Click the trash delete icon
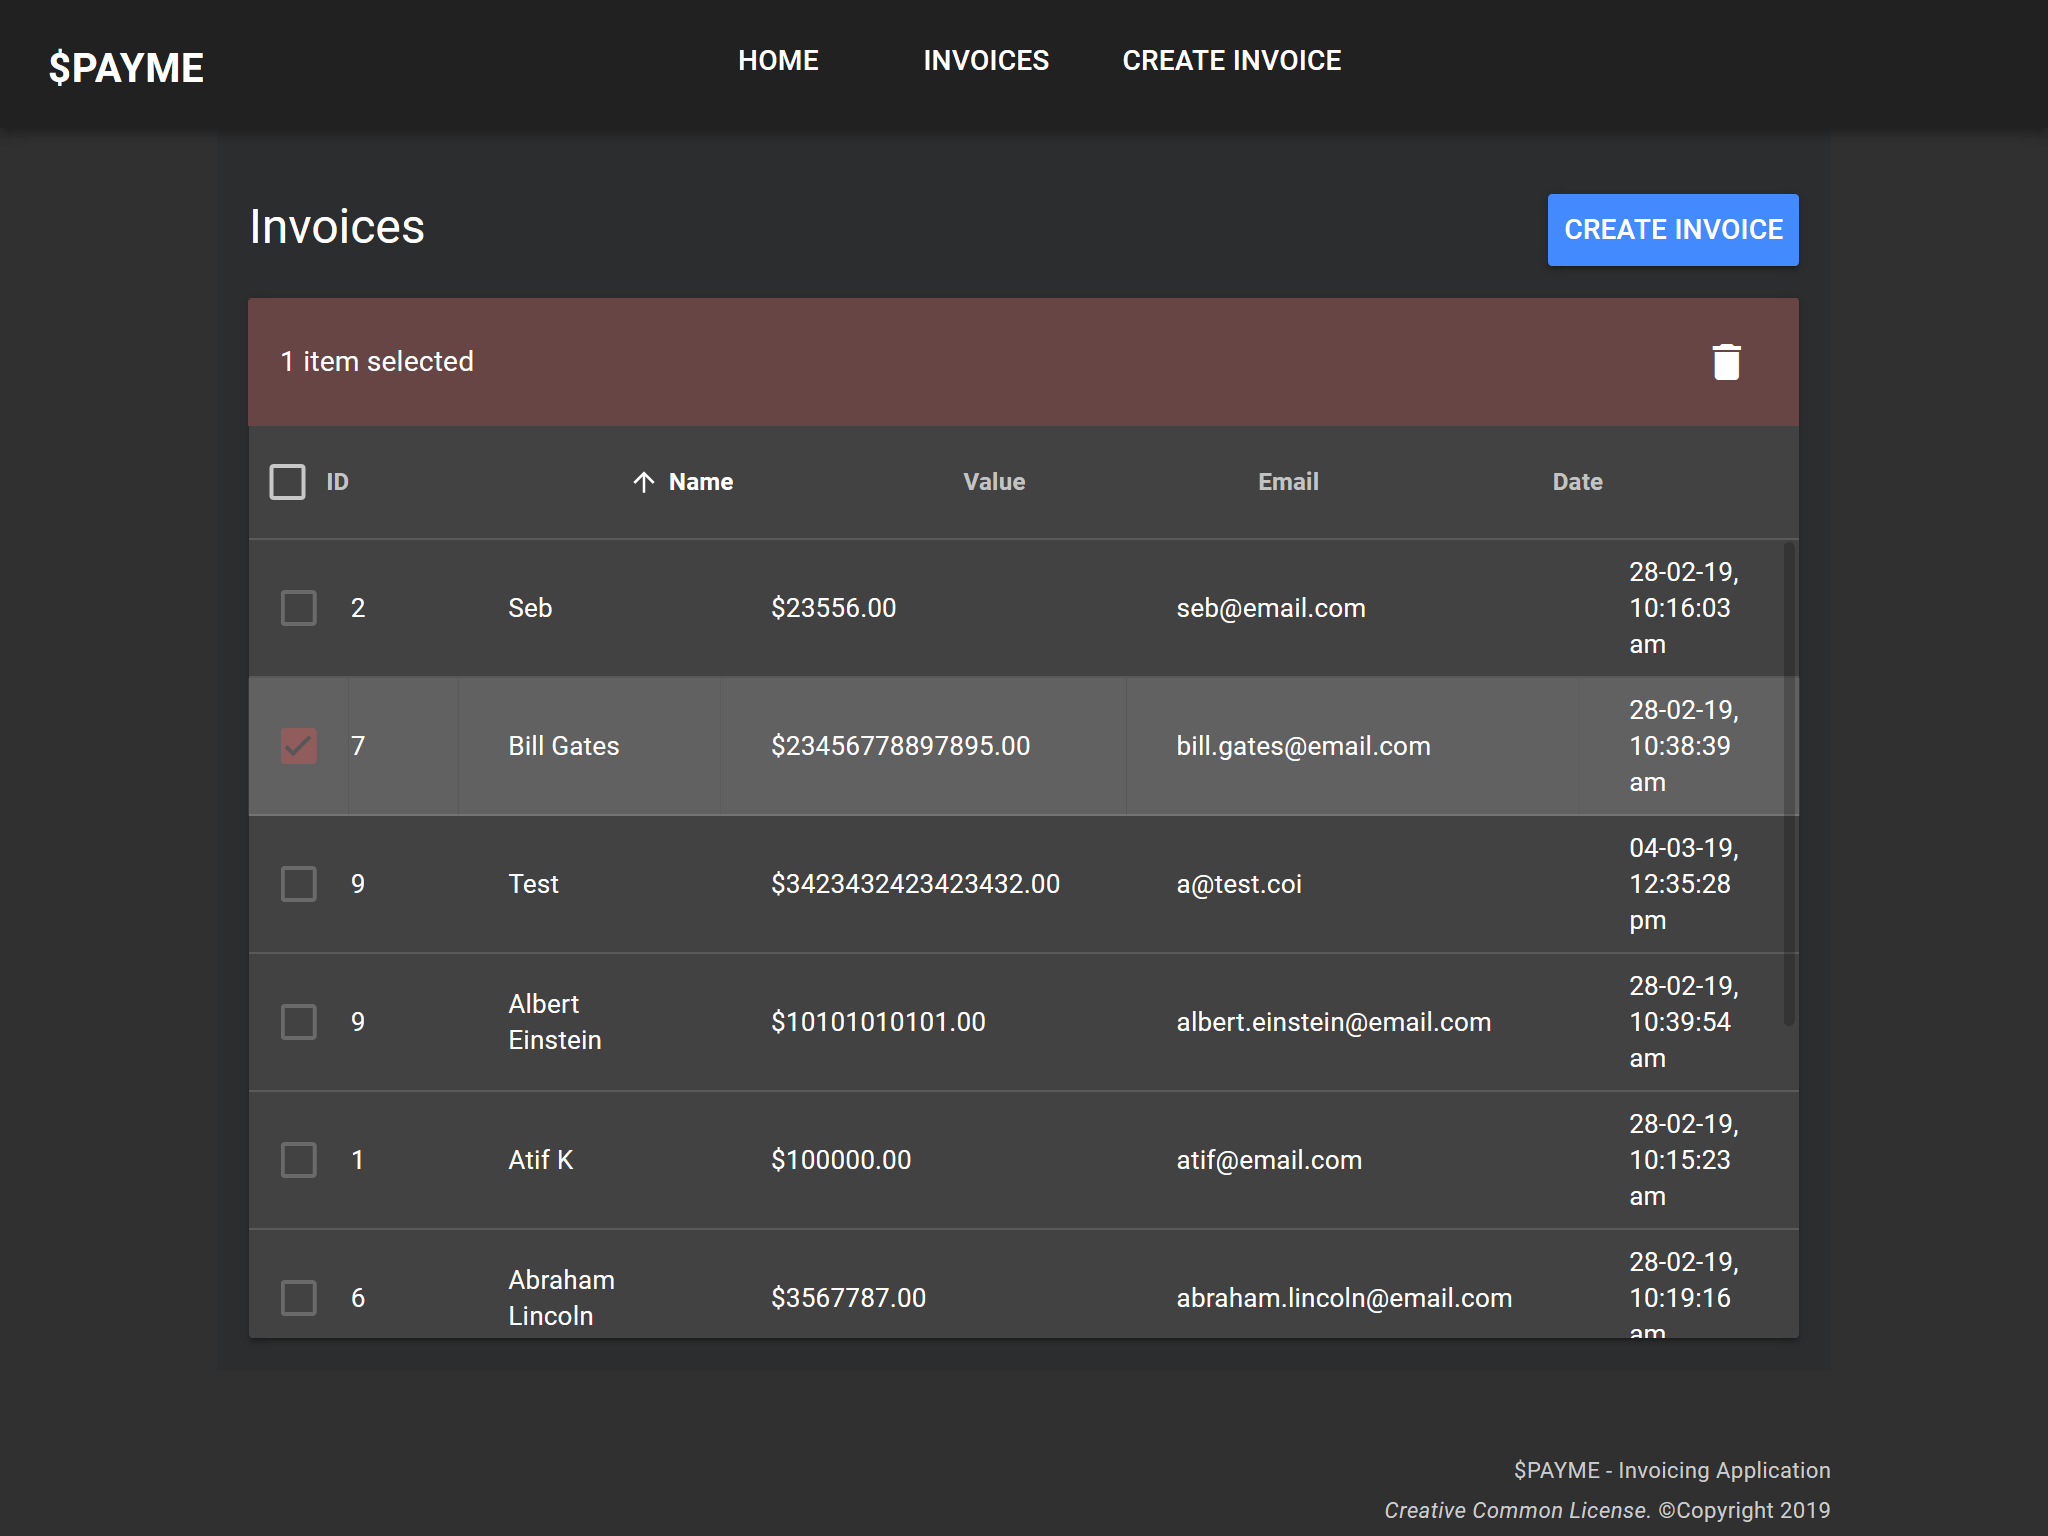Screen dimensions: 2048x1536 coord(1726,362)
